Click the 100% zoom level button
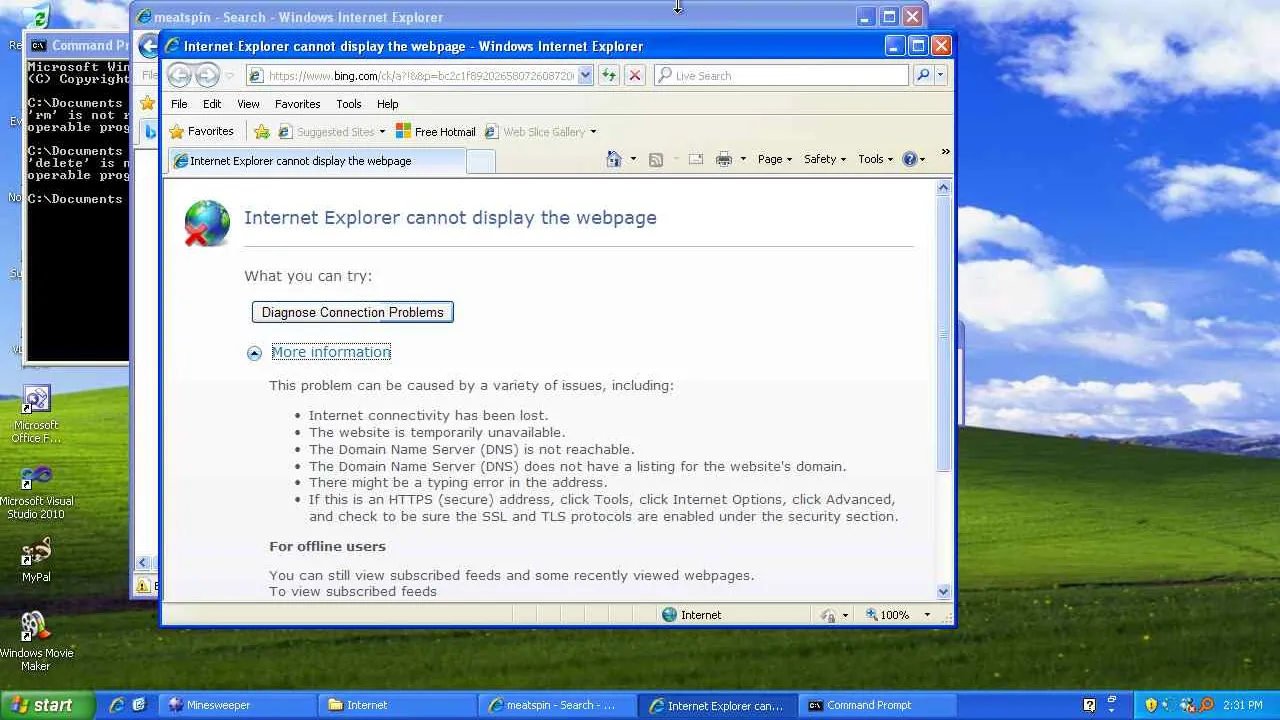Image resolution: width=1280 pixels, height=720 pixels. (887, 615)
